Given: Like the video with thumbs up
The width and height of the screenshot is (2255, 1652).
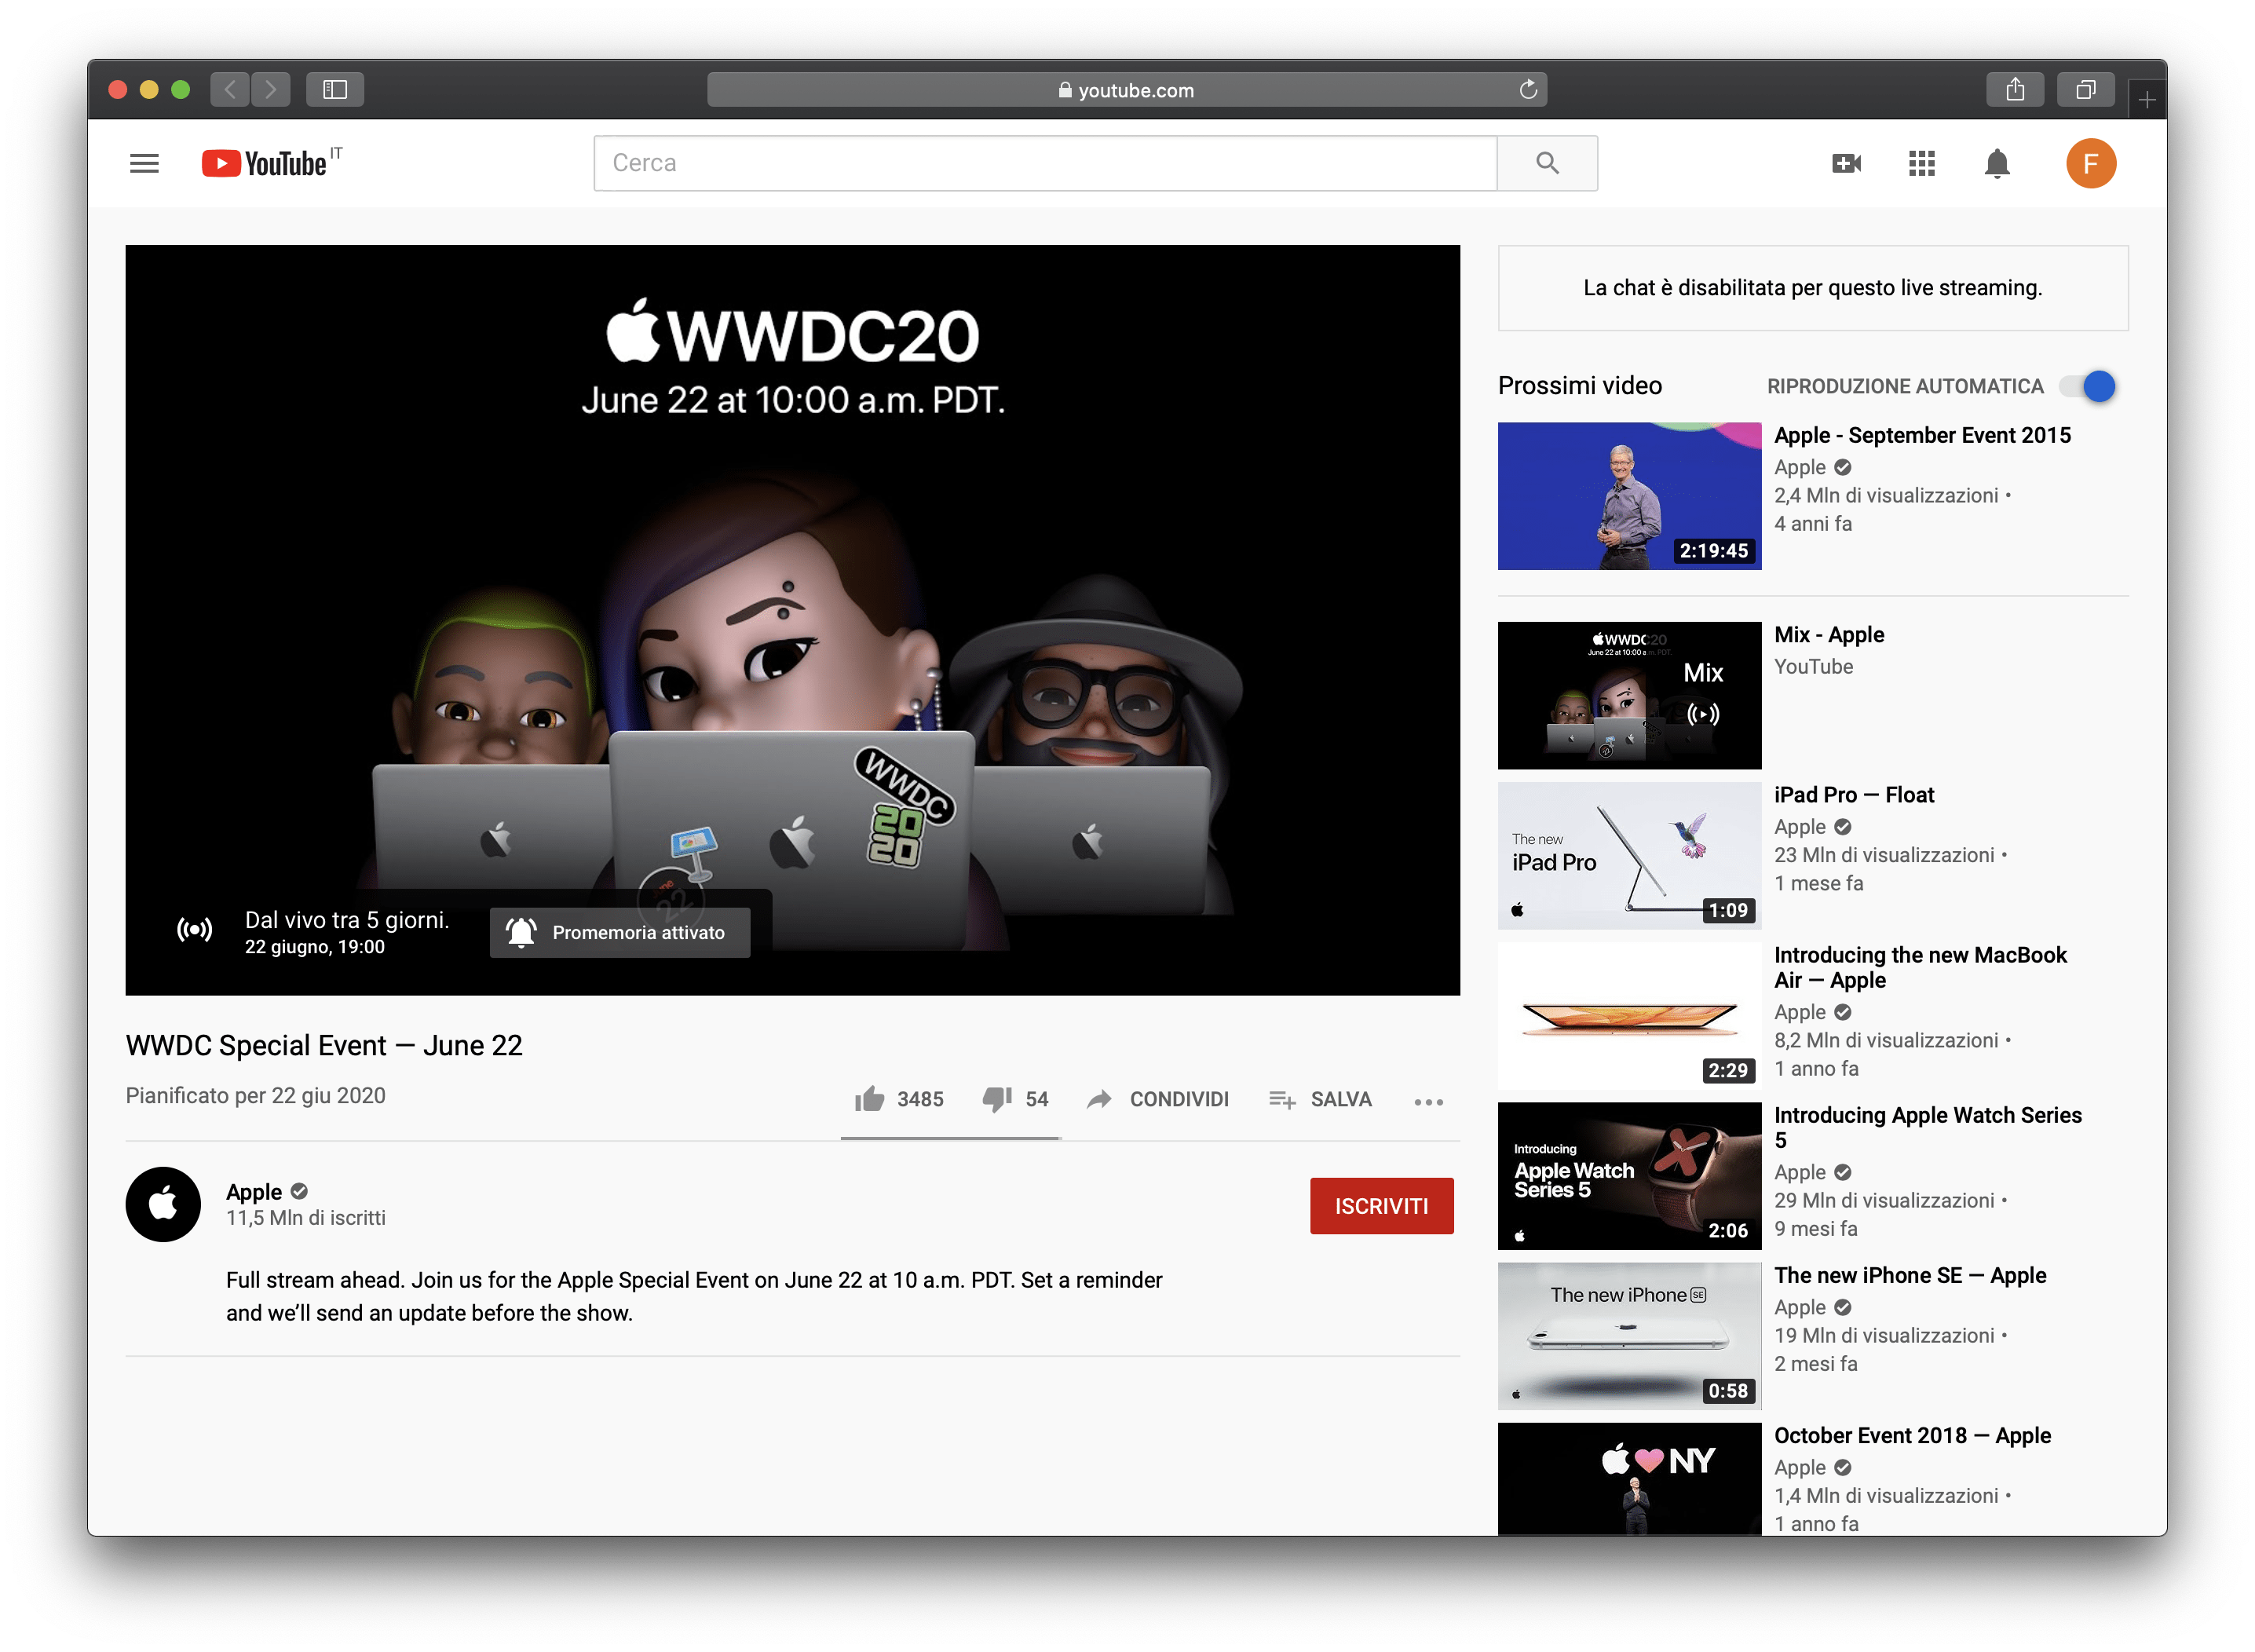Looking at the screenshot, I should [x=870, y=1099].
